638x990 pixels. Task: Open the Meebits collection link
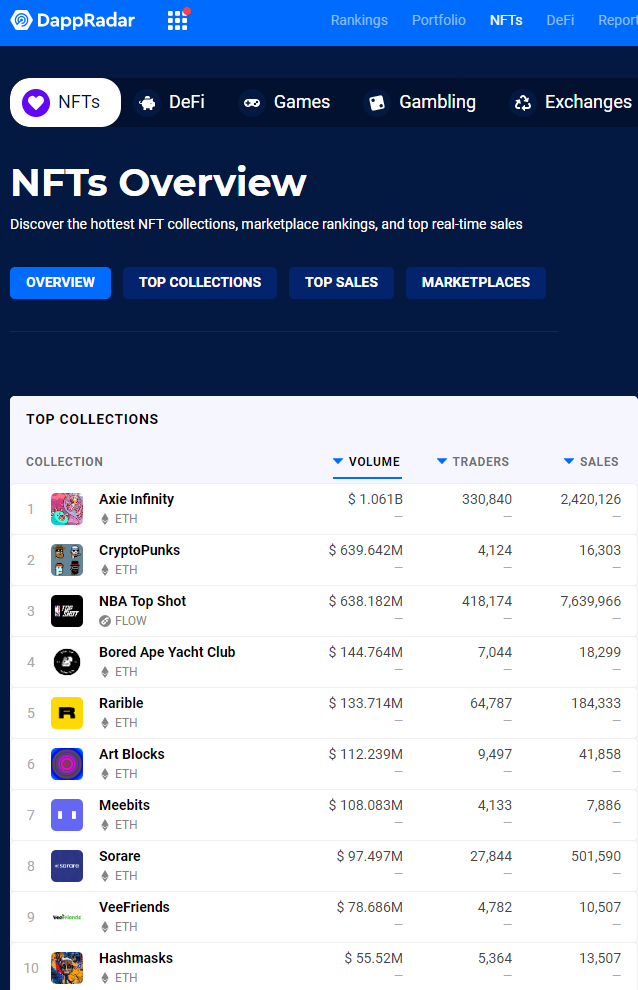pos(124,805)
